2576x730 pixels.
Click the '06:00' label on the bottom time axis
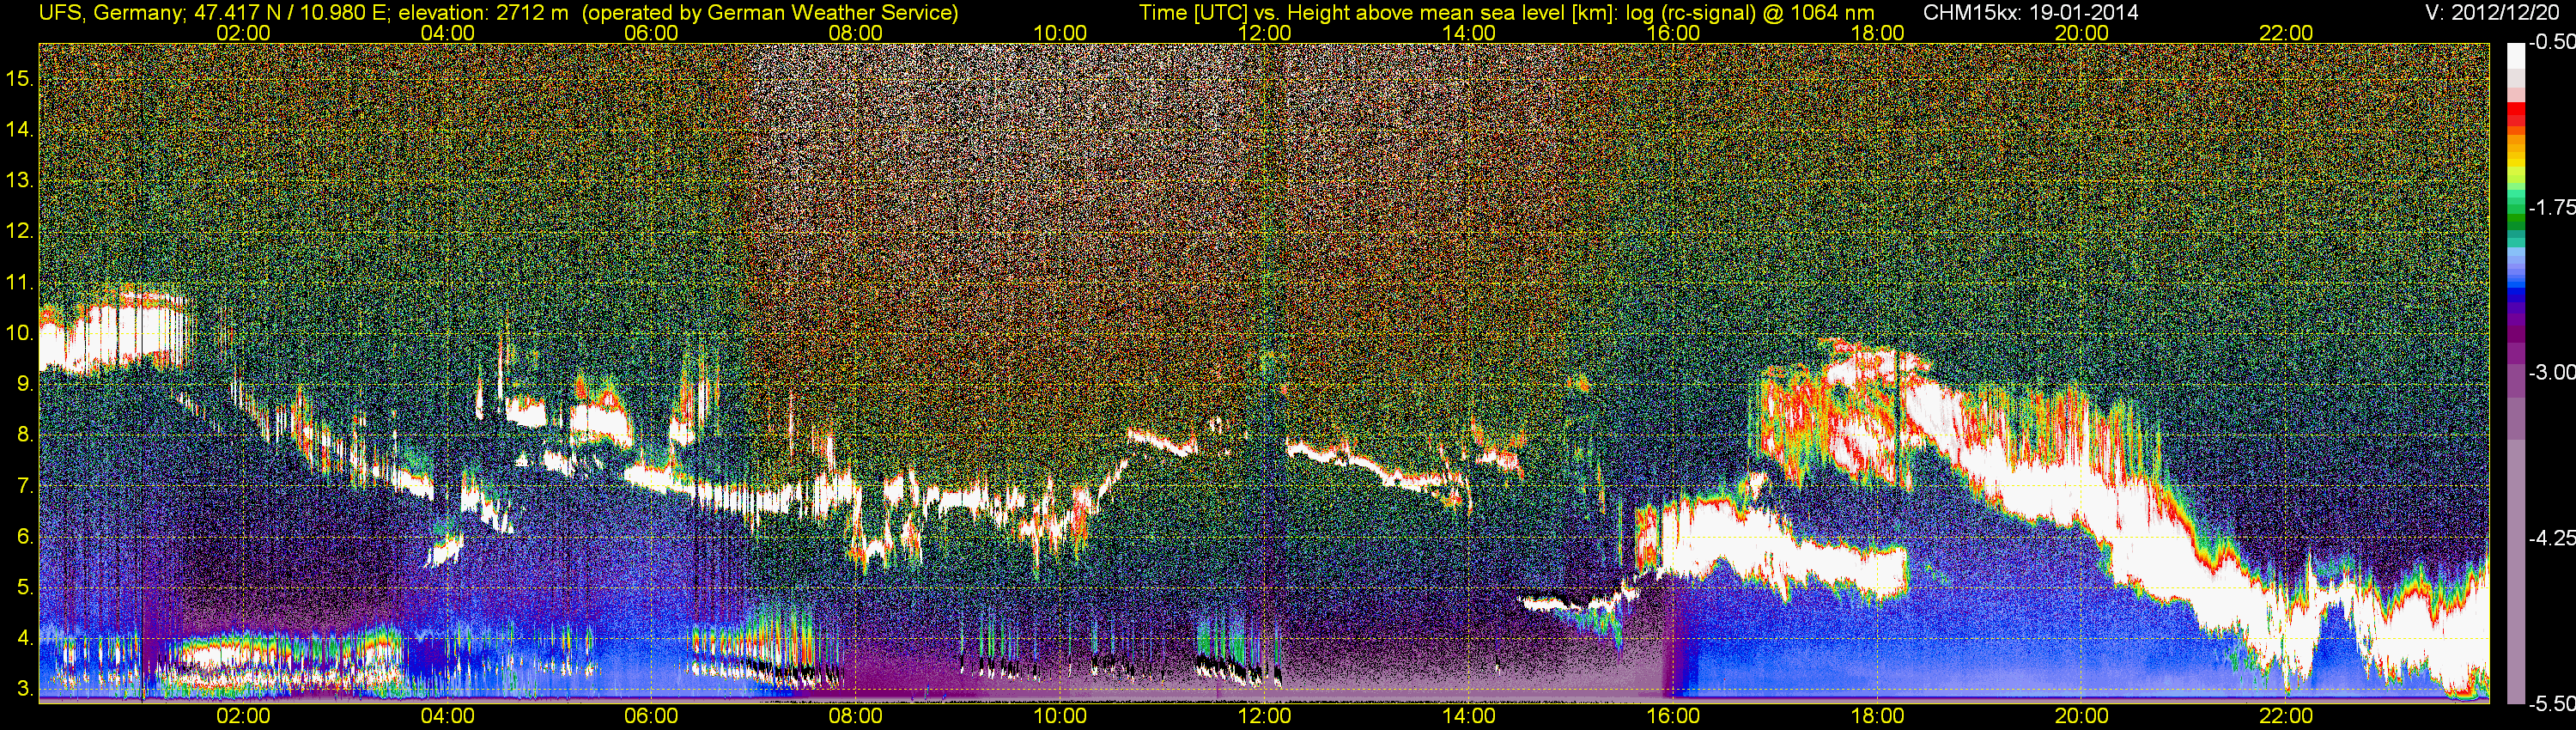pyautogui.click(x=651, y=716)
